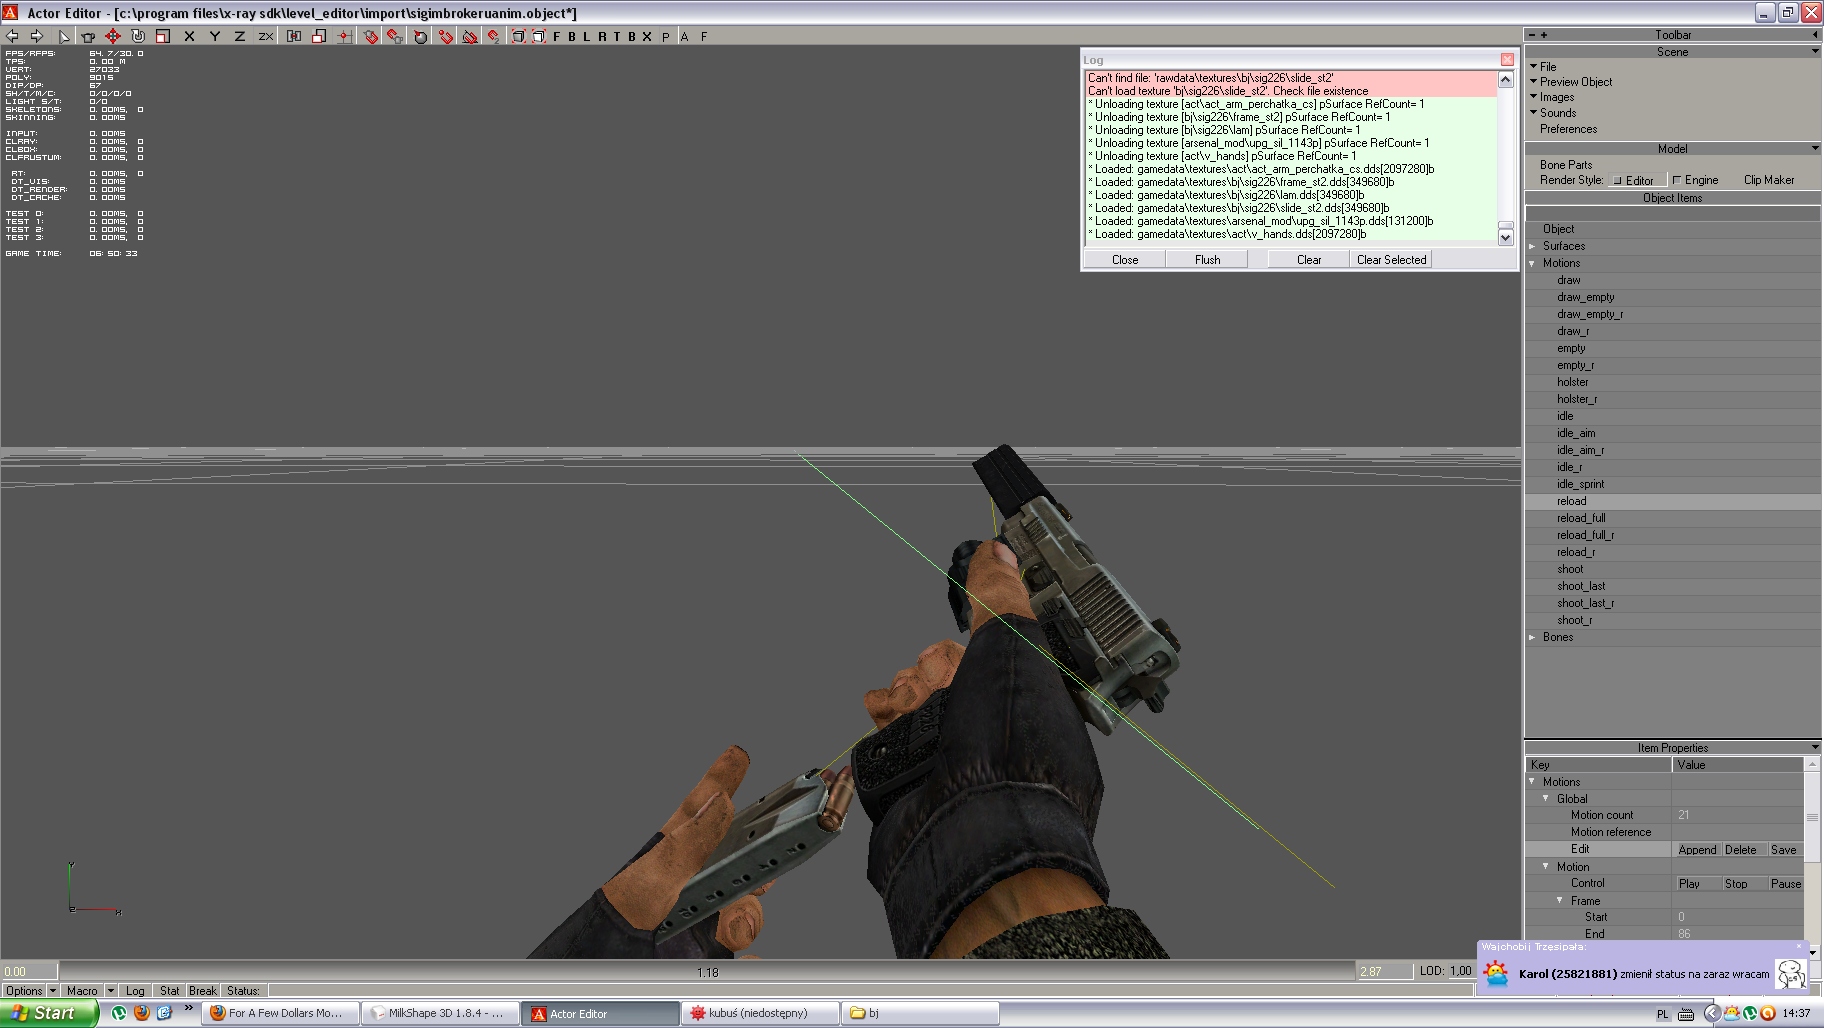This screenshot has width=1824, height=1028.
Task: Select the Scale tool icon
Action: coord(163,36)
